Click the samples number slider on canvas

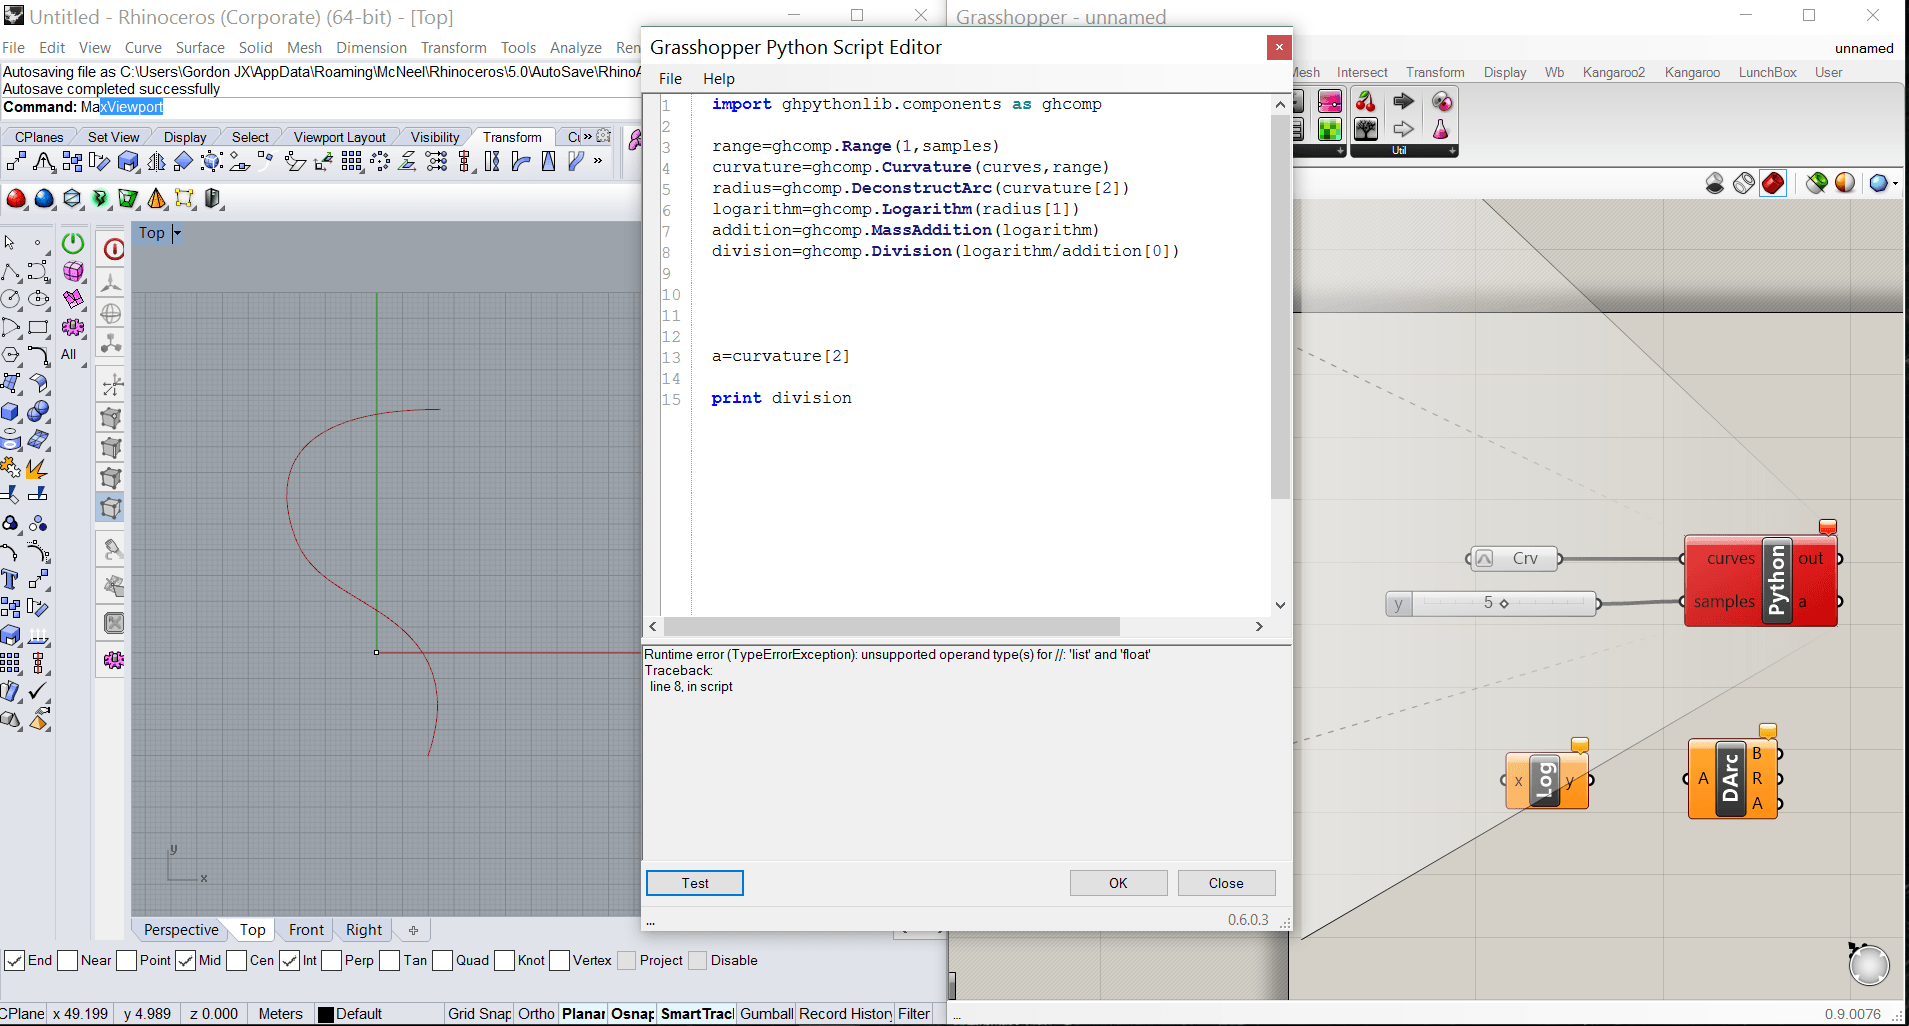click(x=1492, y=603)
